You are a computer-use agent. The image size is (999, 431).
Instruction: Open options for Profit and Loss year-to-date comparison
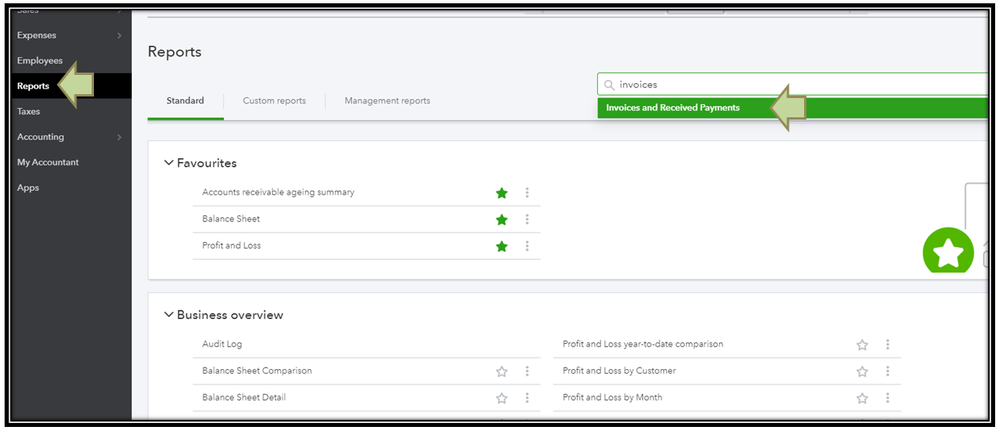[x=888, y=344]
